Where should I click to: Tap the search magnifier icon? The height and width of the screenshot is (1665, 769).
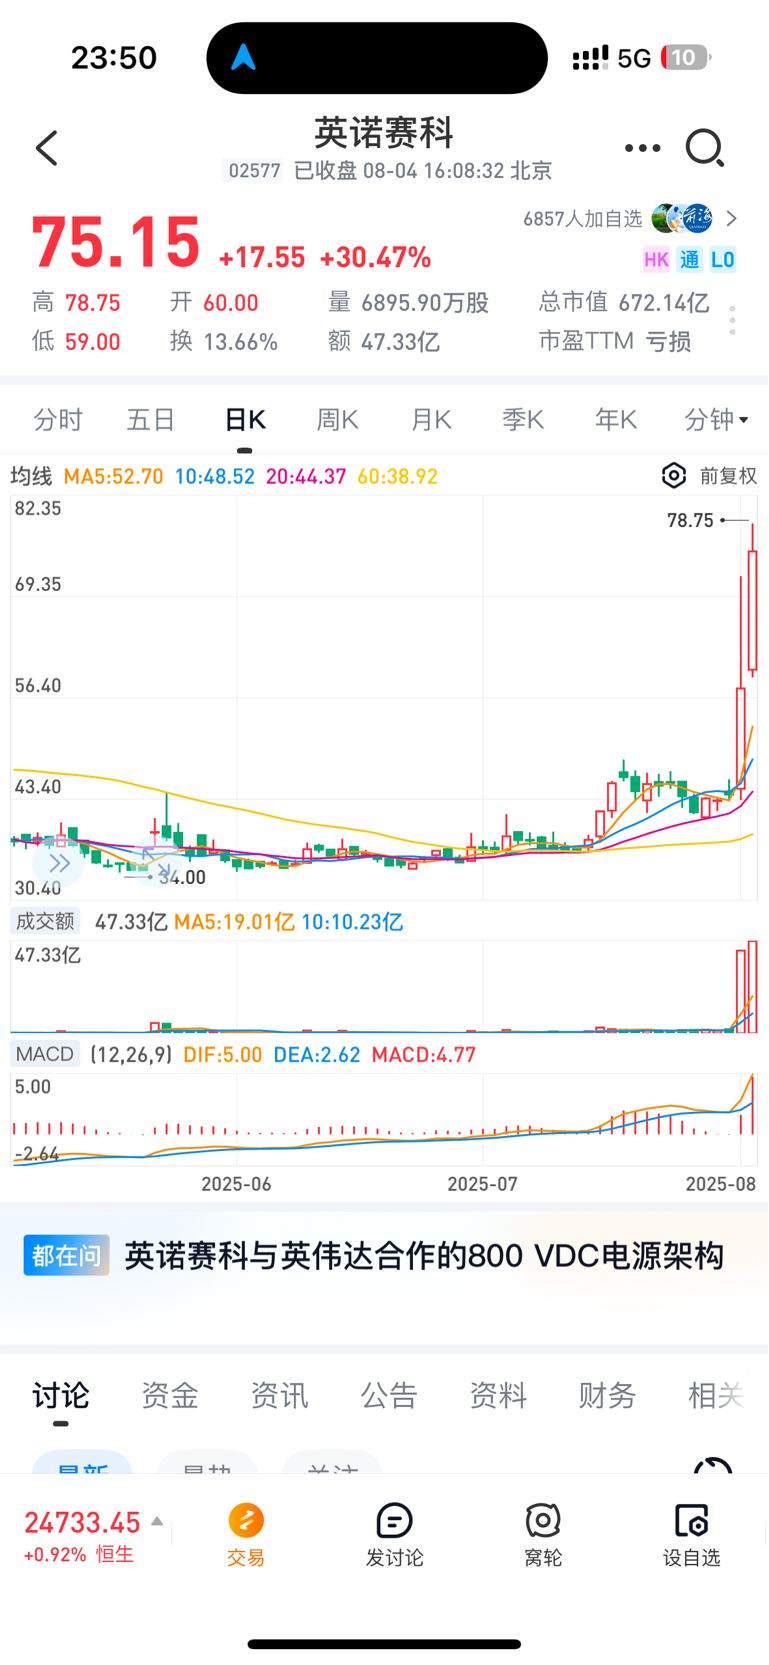(705, 148)
